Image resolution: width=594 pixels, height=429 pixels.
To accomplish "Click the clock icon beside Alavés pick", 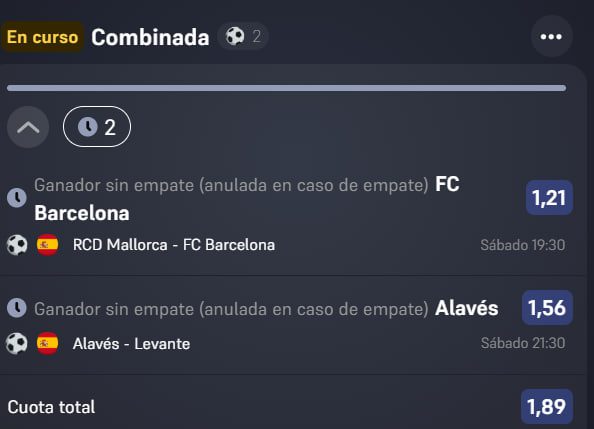I will pyautogui.click(x=17, y=308).
